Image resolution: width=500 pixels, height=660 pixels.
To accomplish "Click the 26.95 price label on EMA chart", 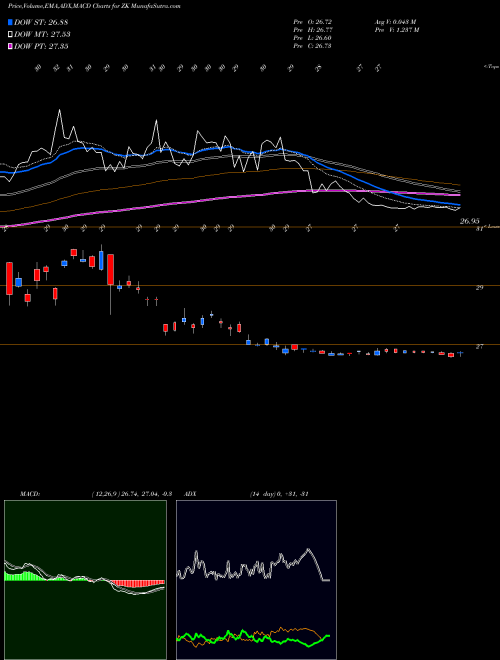I will [469, 221].
